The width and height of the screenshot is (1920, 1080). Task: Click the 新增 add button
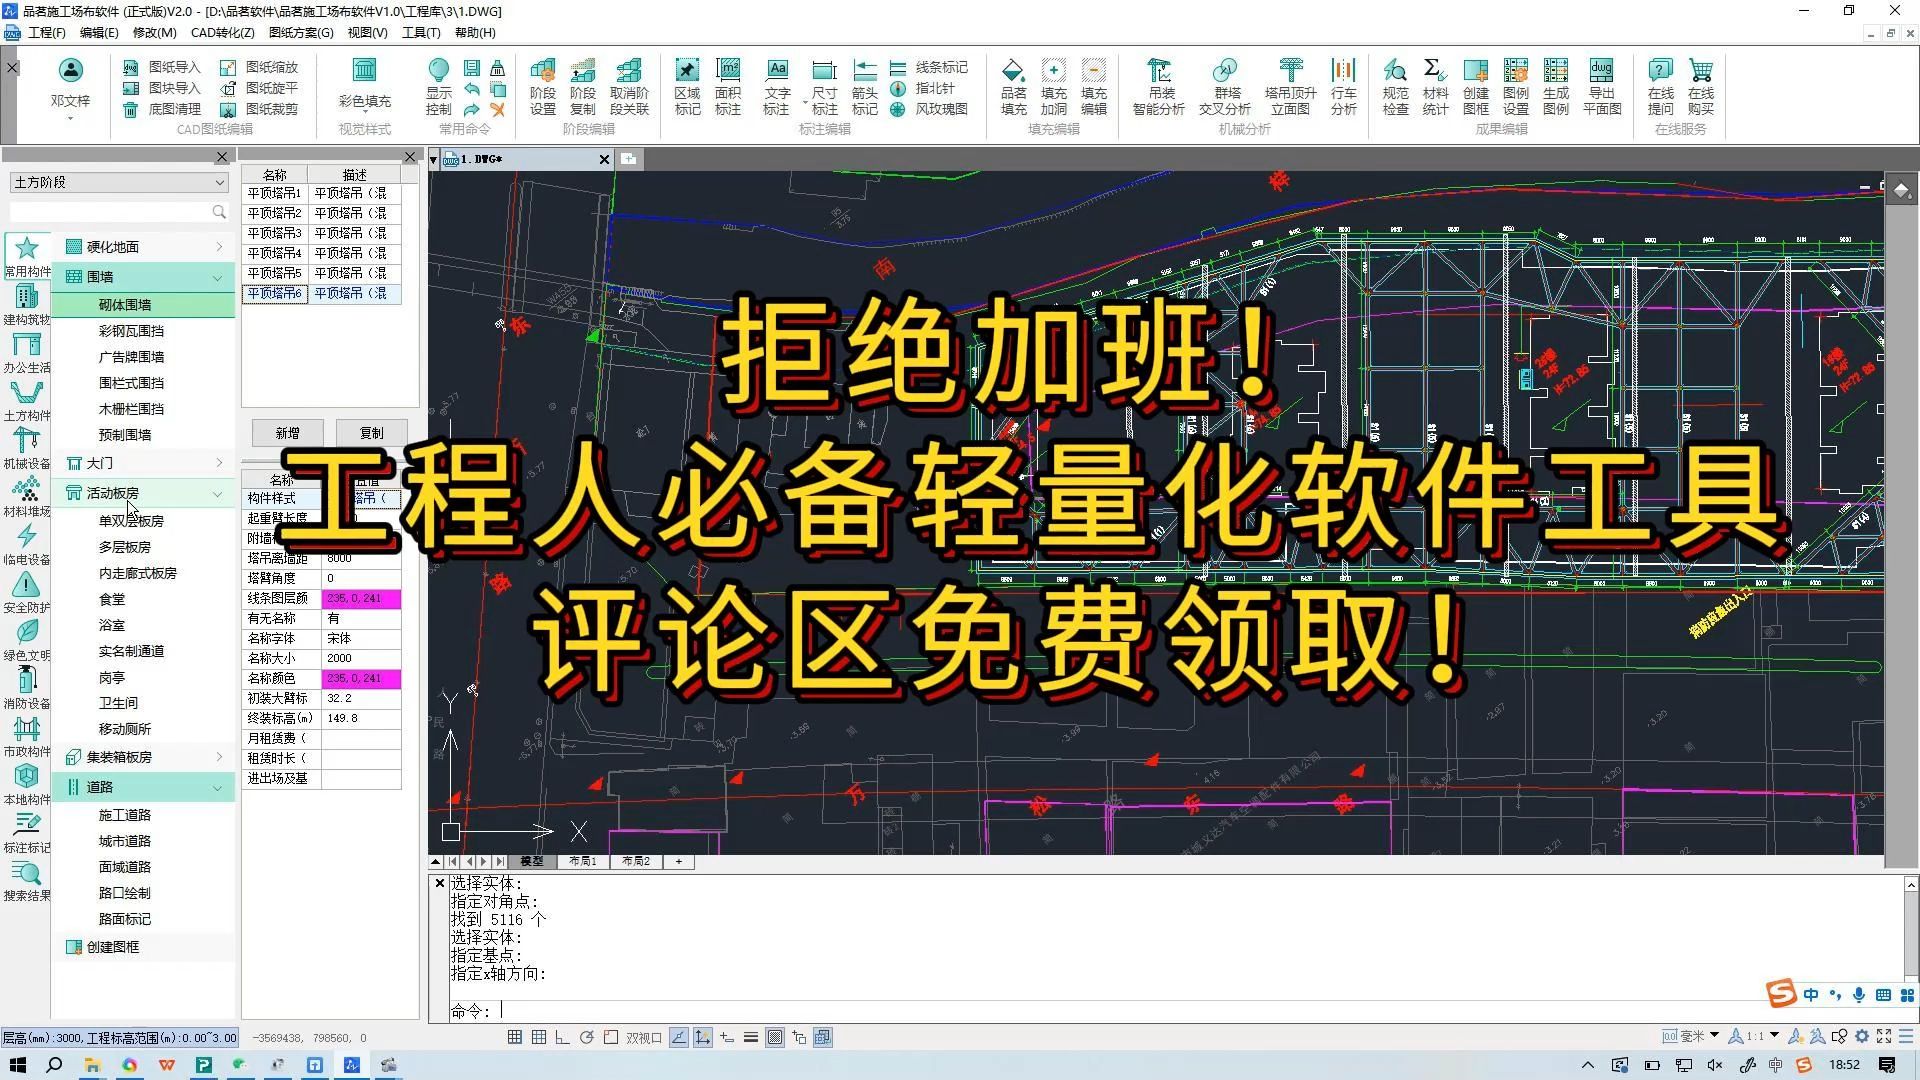click(286, 432)
